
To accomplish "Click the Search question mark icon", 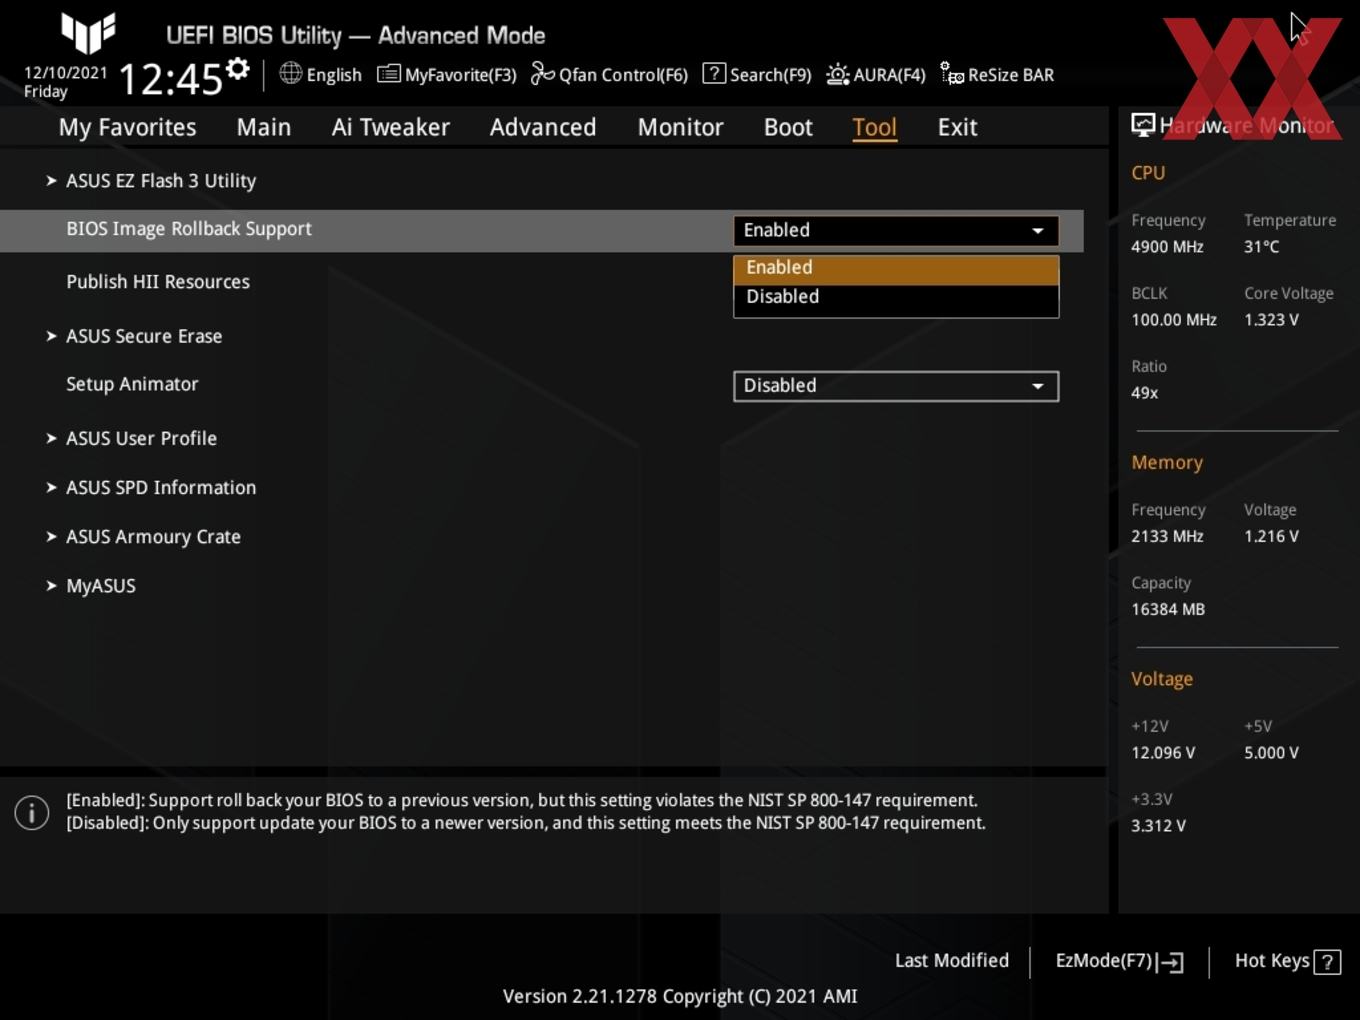I will (714, 73).
